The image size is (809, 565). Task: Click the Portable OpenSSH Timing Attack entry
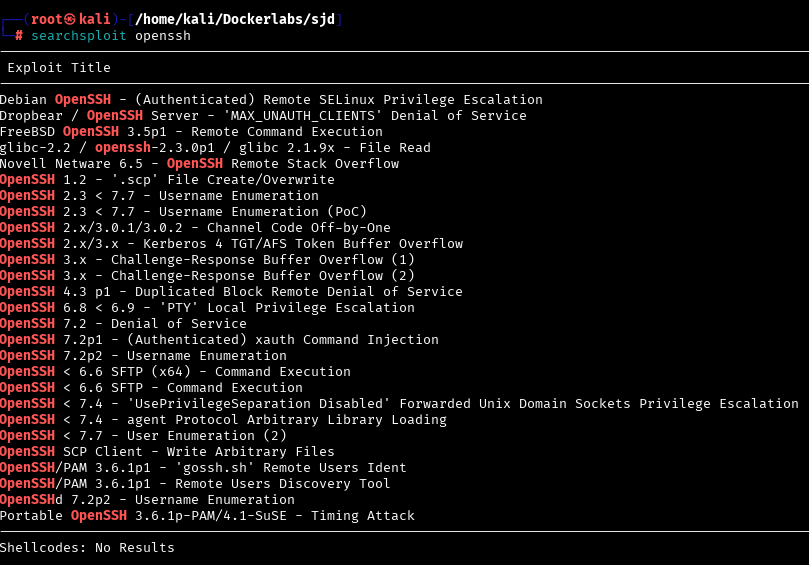[207, 516]
